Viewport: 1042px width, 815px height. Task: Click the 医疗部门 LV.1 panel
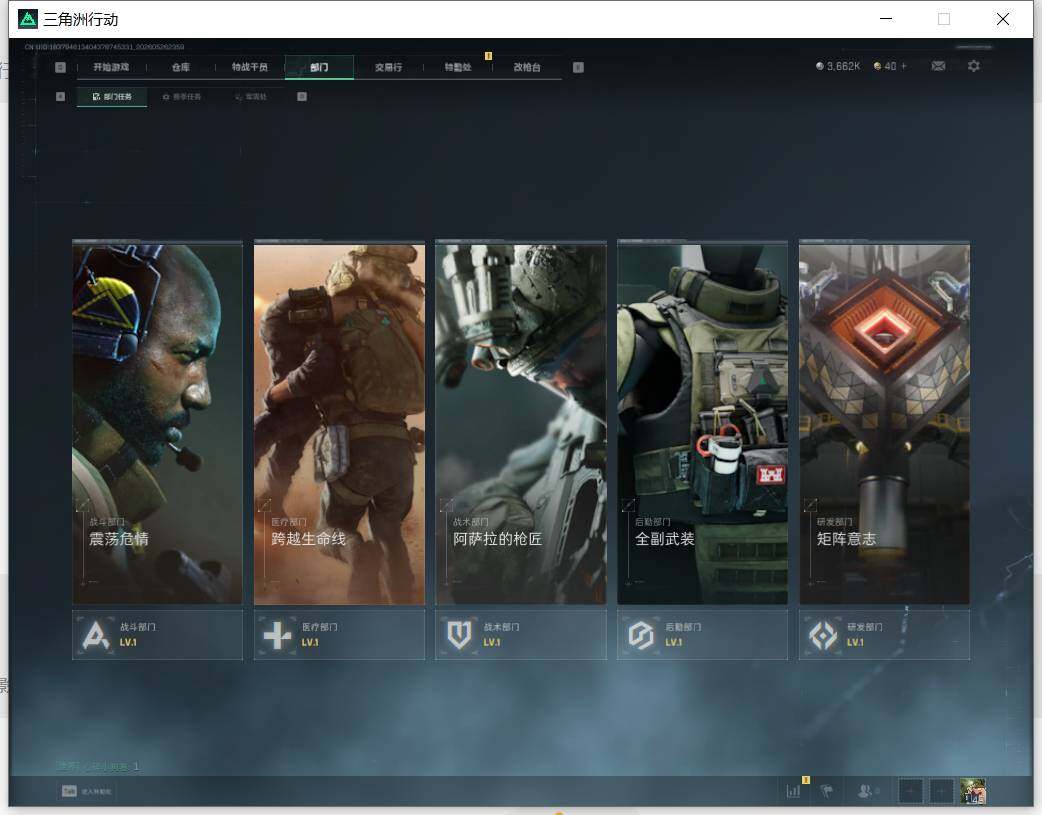point(339,635)
